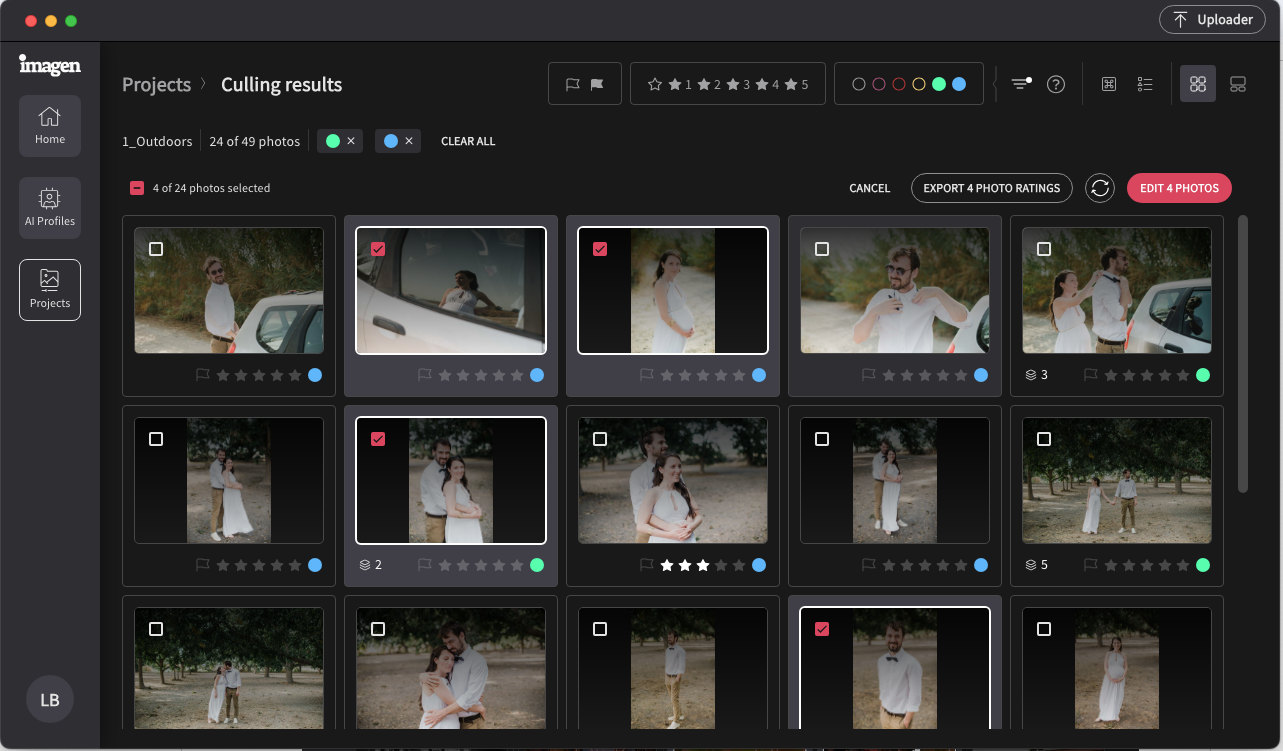The height and width of the screenshot is (751, 1283).
Task: Click the master selection checkbox
Action: pos(136,187)
